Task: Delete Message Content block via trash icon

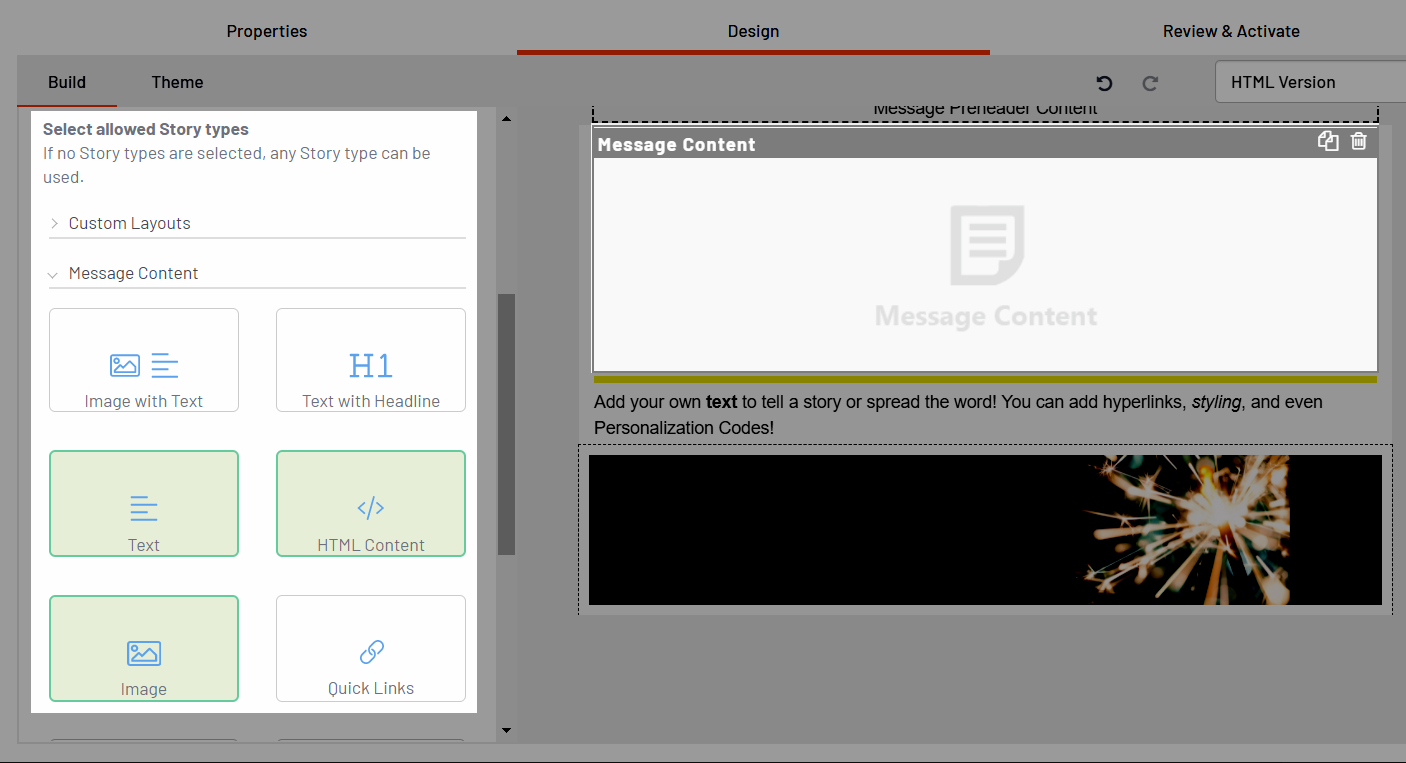Action: [x=1358, y=142]
